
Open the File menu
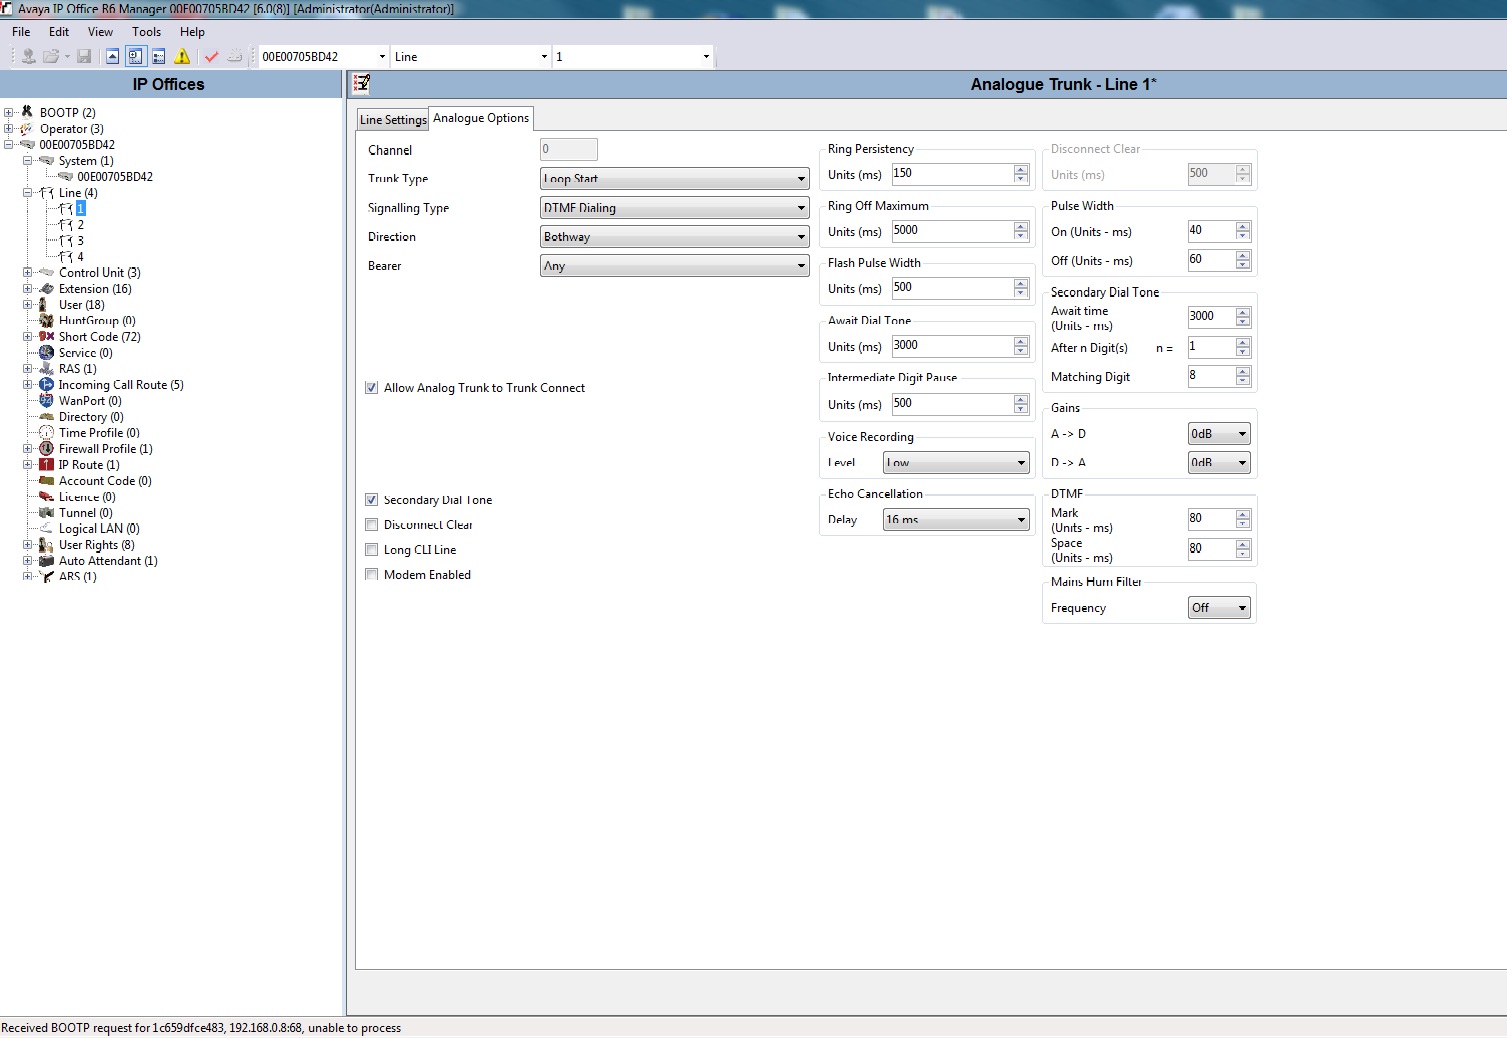21,32
